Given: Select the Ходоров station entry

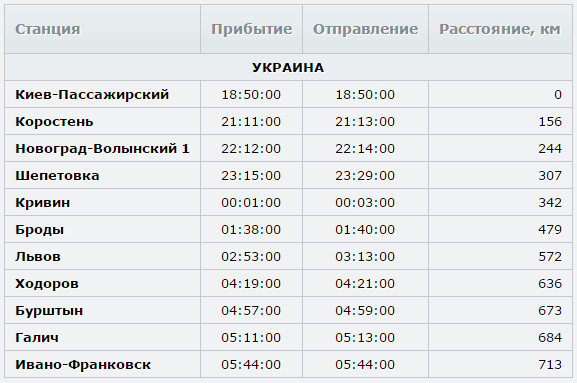Looking at the screenshot, I should 47,284.
